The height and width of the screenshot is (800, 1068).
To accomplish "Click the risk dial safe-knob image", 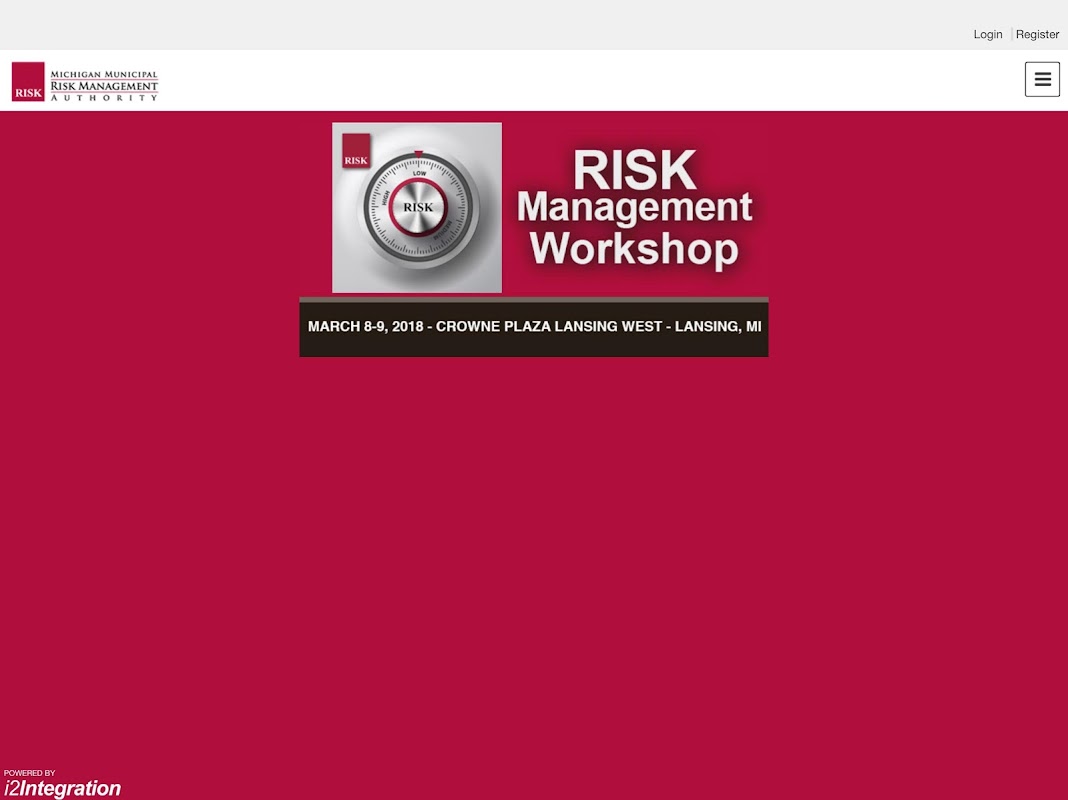I will pos(417,208).
